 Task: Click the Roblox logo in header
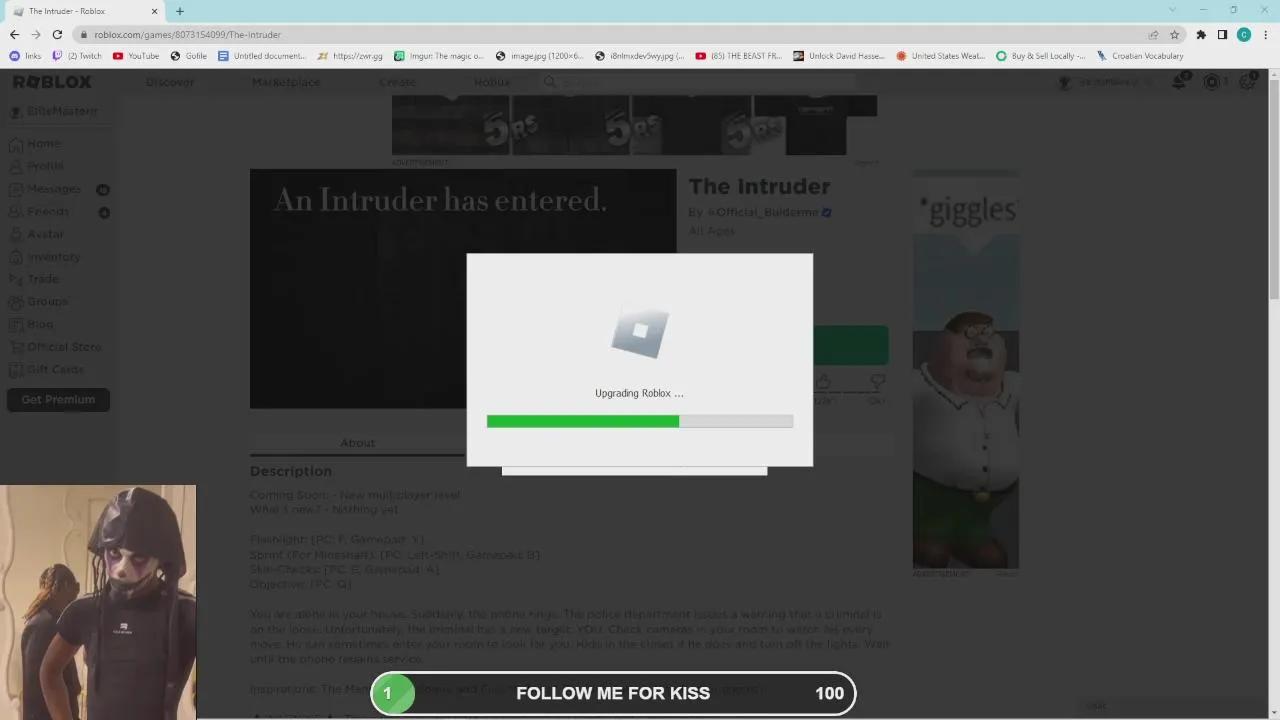coord(52,82)
